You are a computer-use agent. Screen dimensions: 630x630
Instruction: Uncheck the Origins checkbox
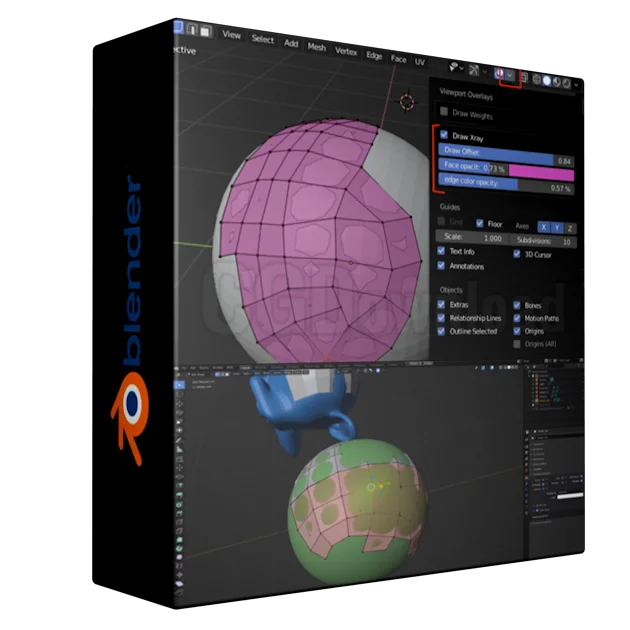517,331
